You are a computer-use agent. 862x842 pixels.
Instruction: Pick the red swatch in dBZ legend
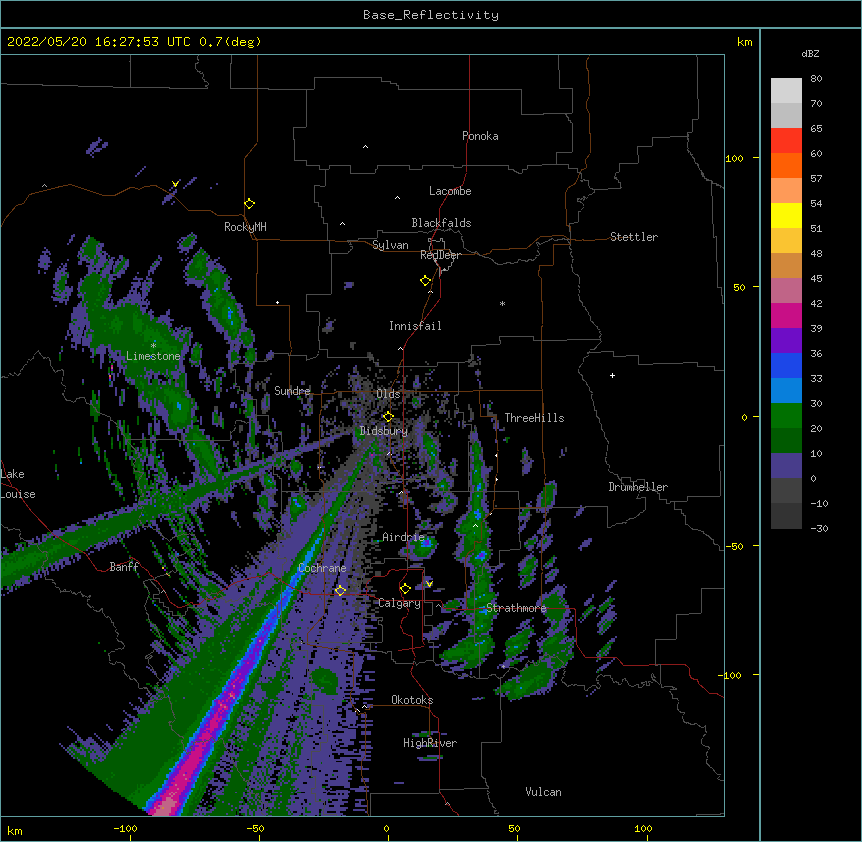[786, 140]
